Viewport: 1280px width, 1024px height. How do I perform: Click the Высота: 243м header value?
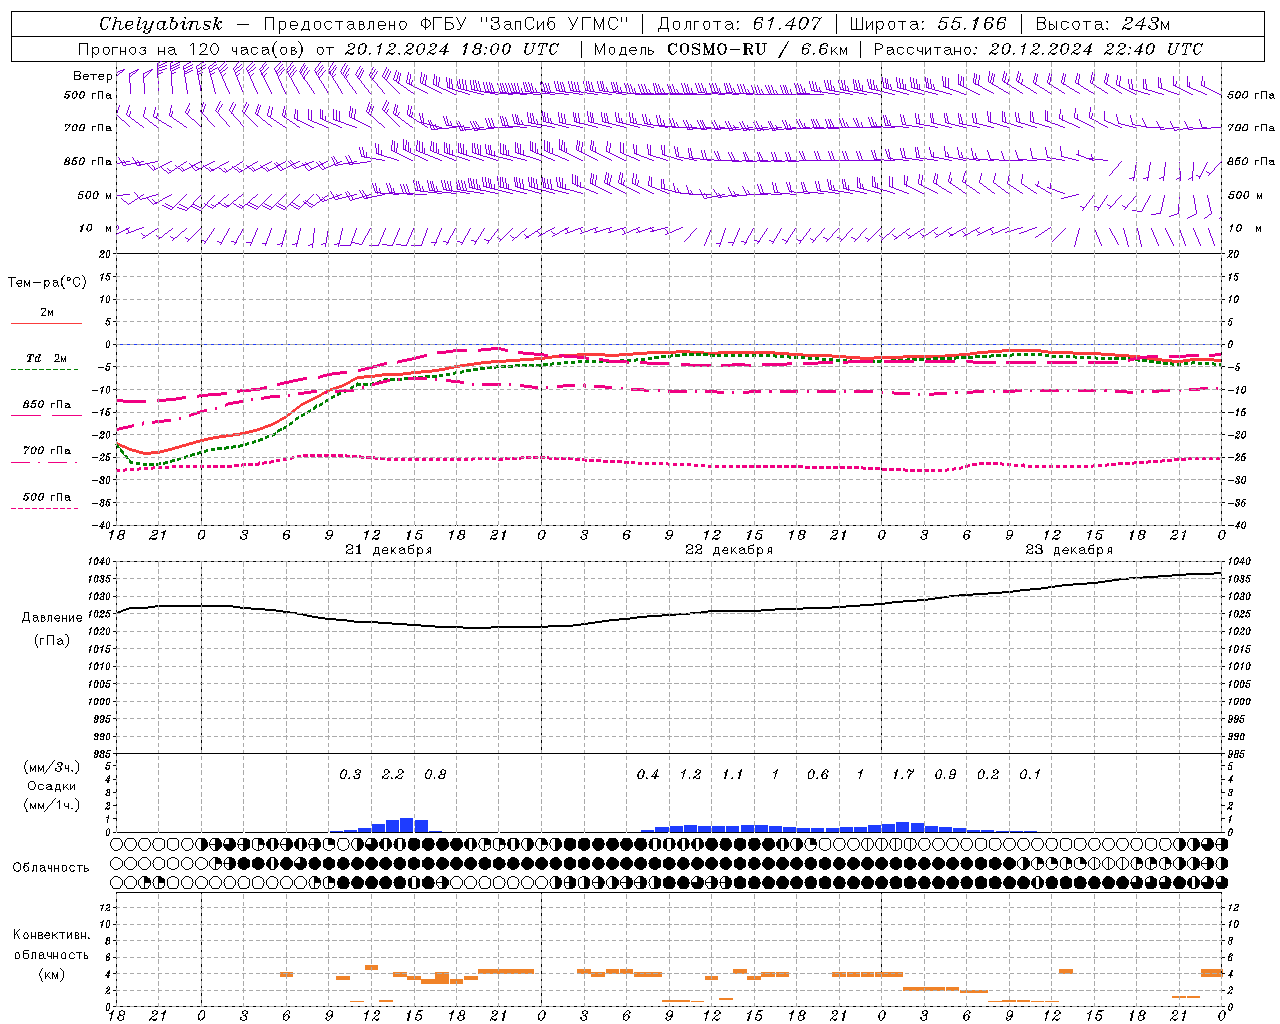click(1103, 24)
